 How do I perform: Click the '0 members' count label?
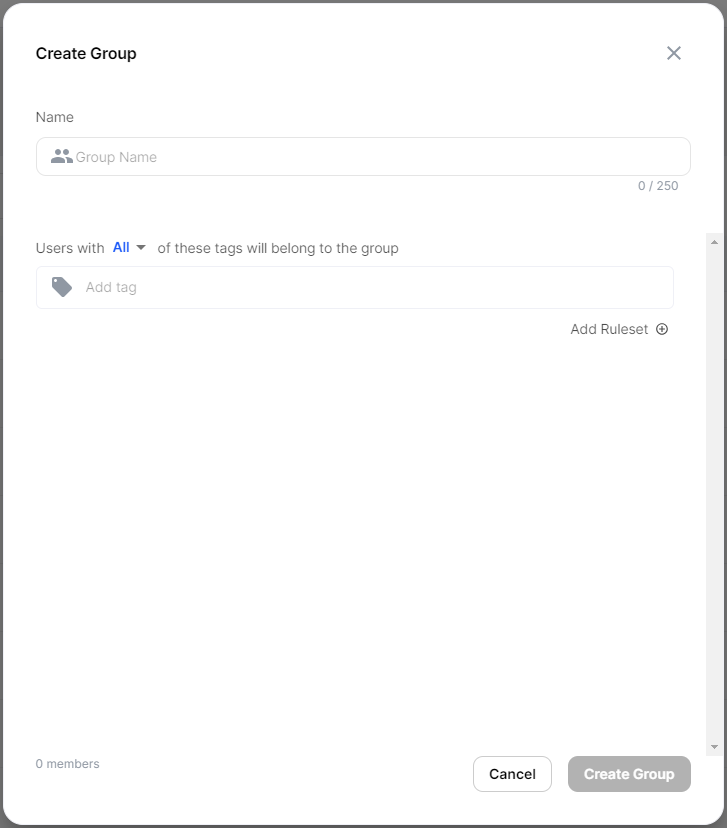coord(68,764)
